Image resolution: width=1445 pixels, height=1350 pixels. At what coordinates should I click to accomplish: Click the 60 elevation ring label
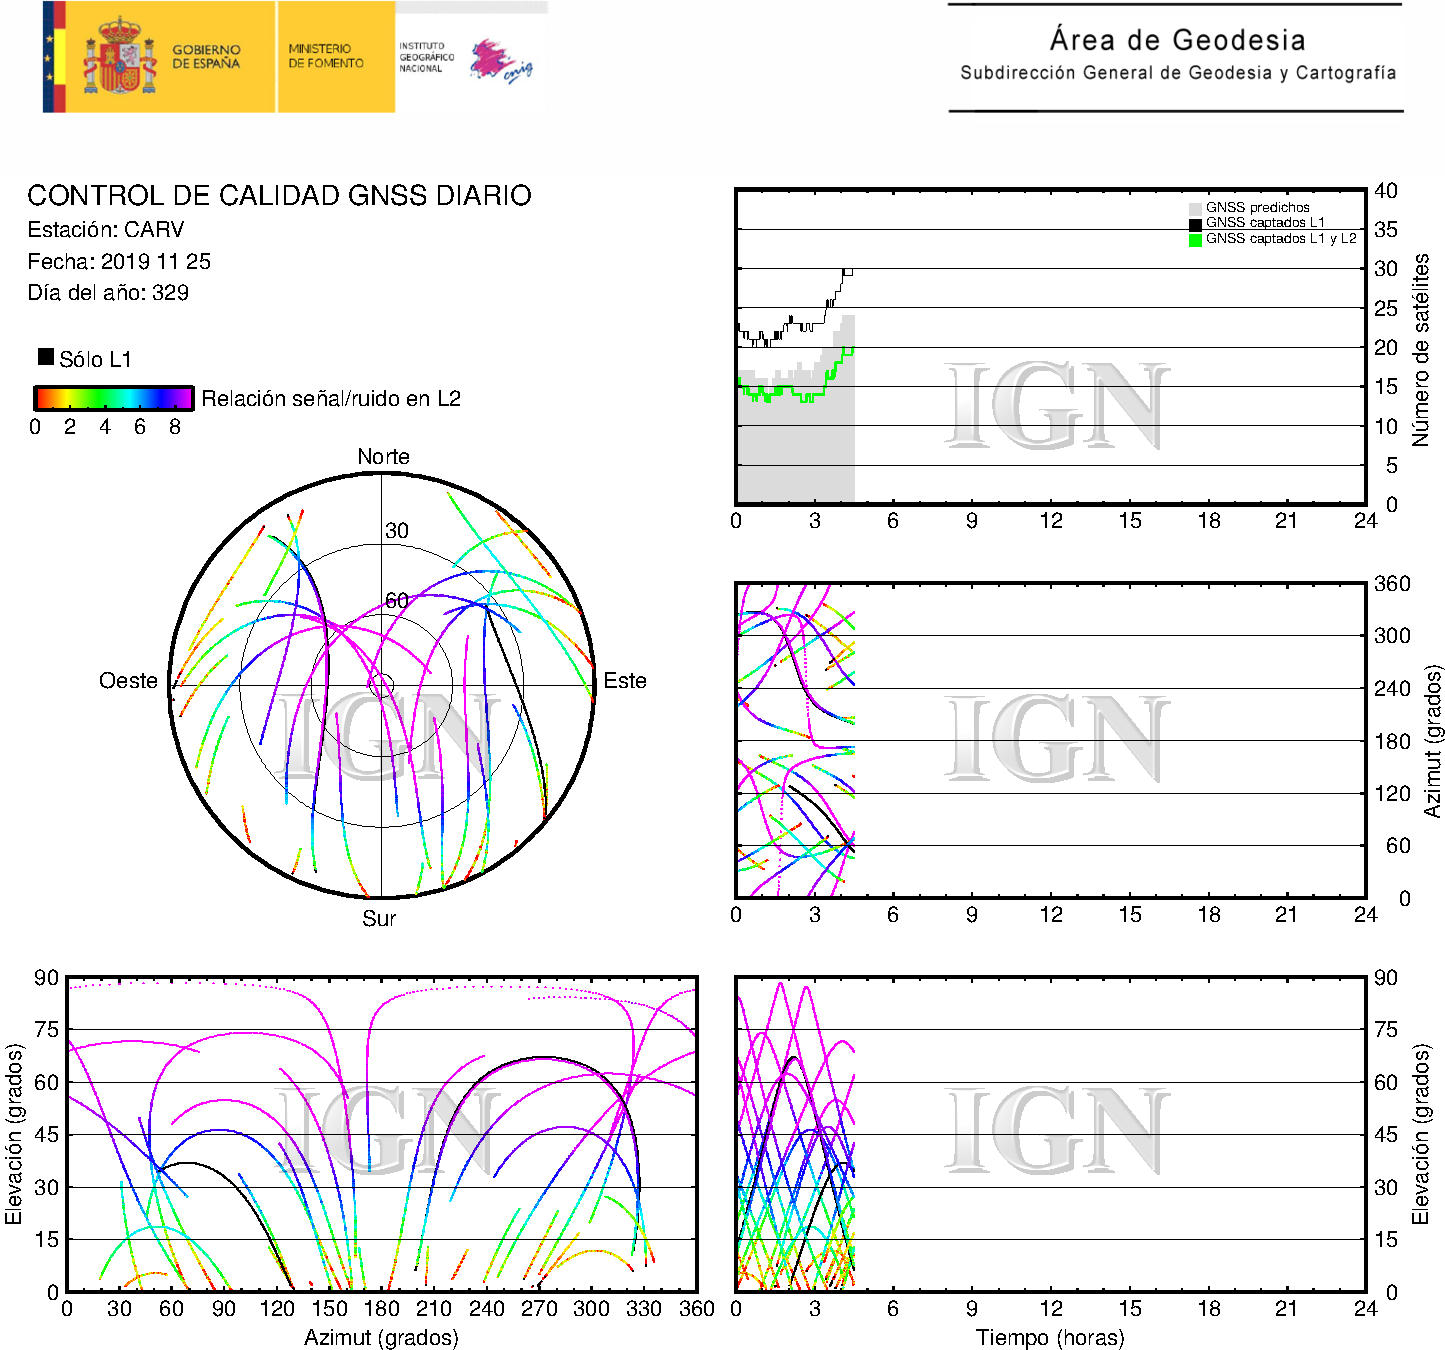click(x=397, y=600)
